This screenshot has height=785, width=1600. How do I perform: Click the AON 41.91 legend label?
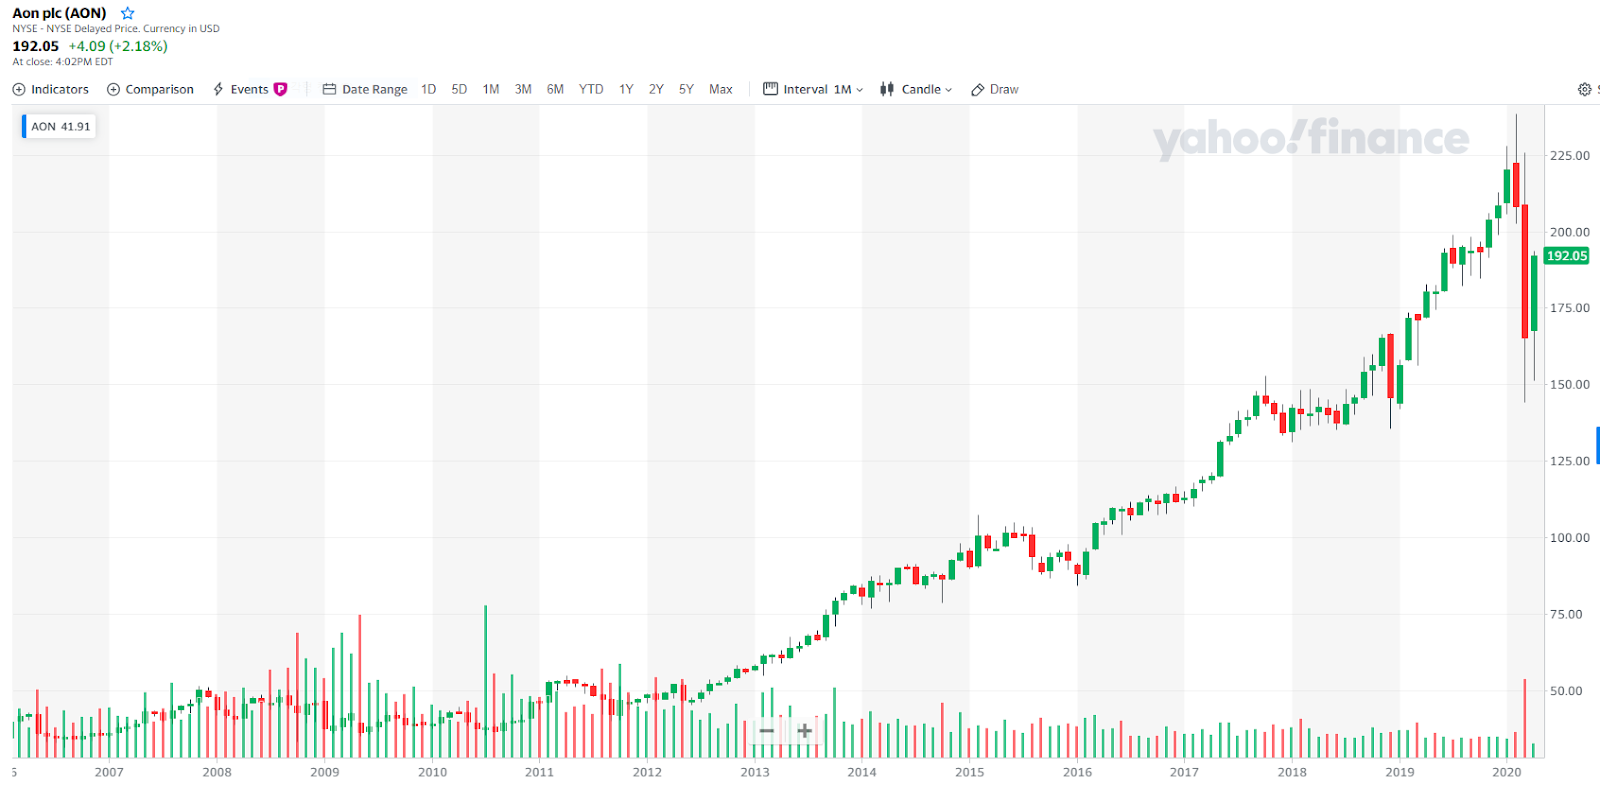point(60,126)
